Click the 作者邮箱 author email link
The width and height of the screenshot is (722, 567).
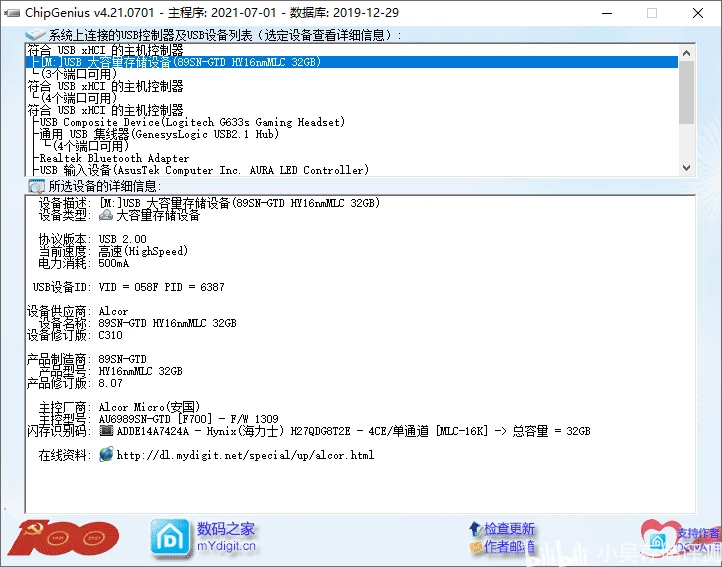pyautogui.click(x=509, y=547)
